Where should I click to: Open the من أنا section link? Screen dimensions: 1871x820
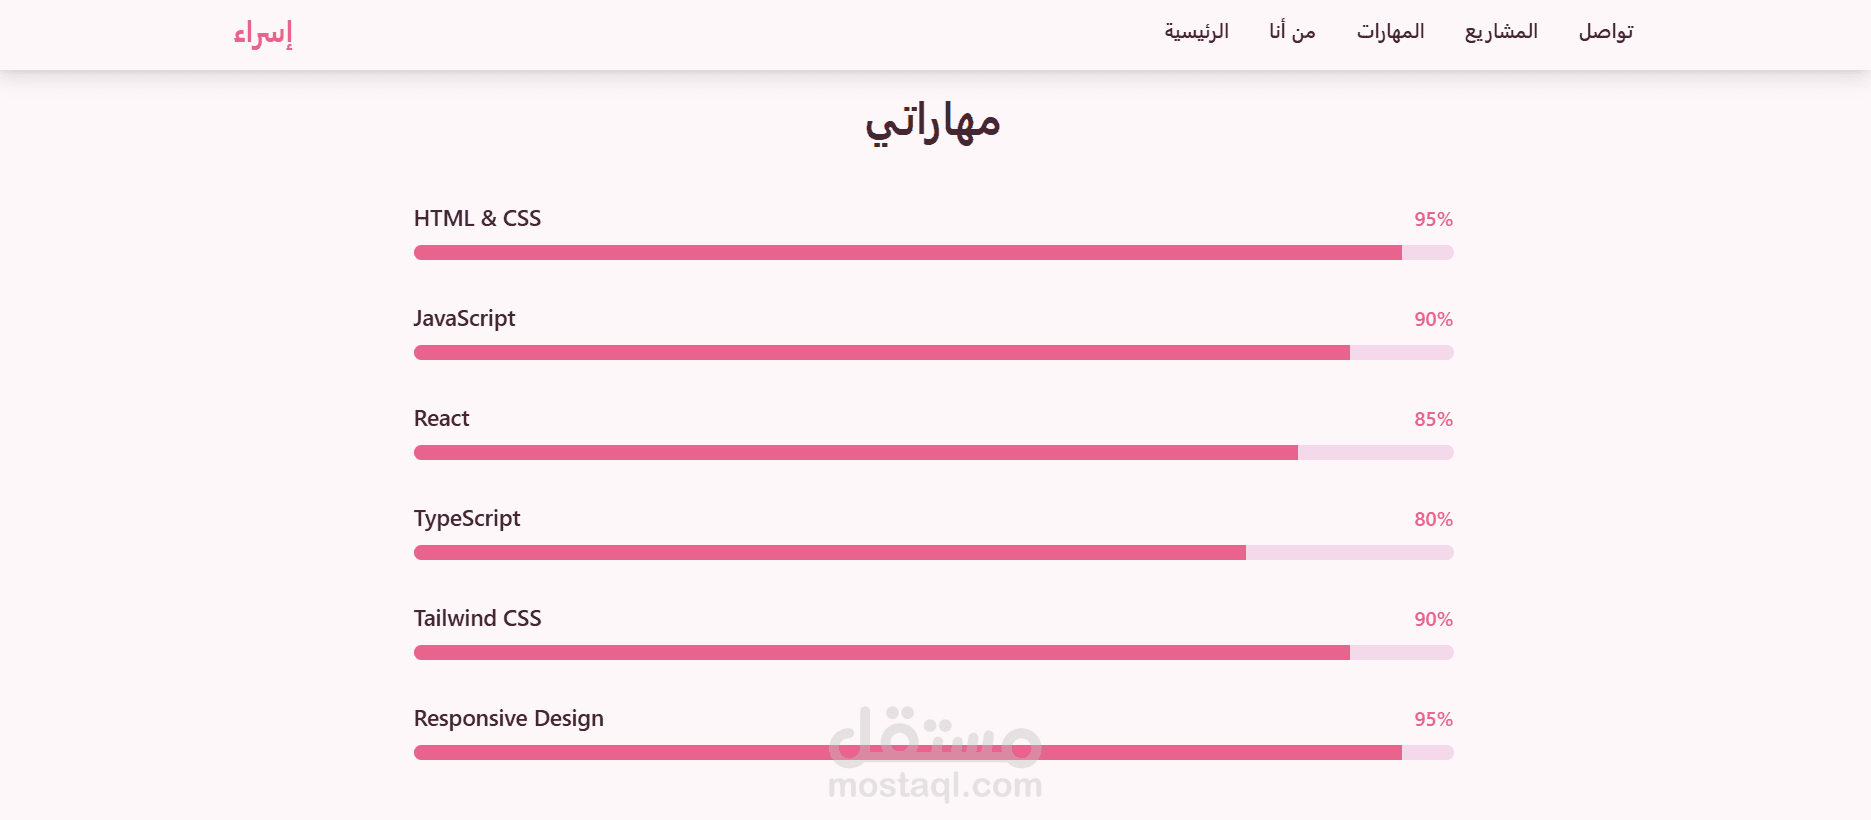coord(1292,32)
